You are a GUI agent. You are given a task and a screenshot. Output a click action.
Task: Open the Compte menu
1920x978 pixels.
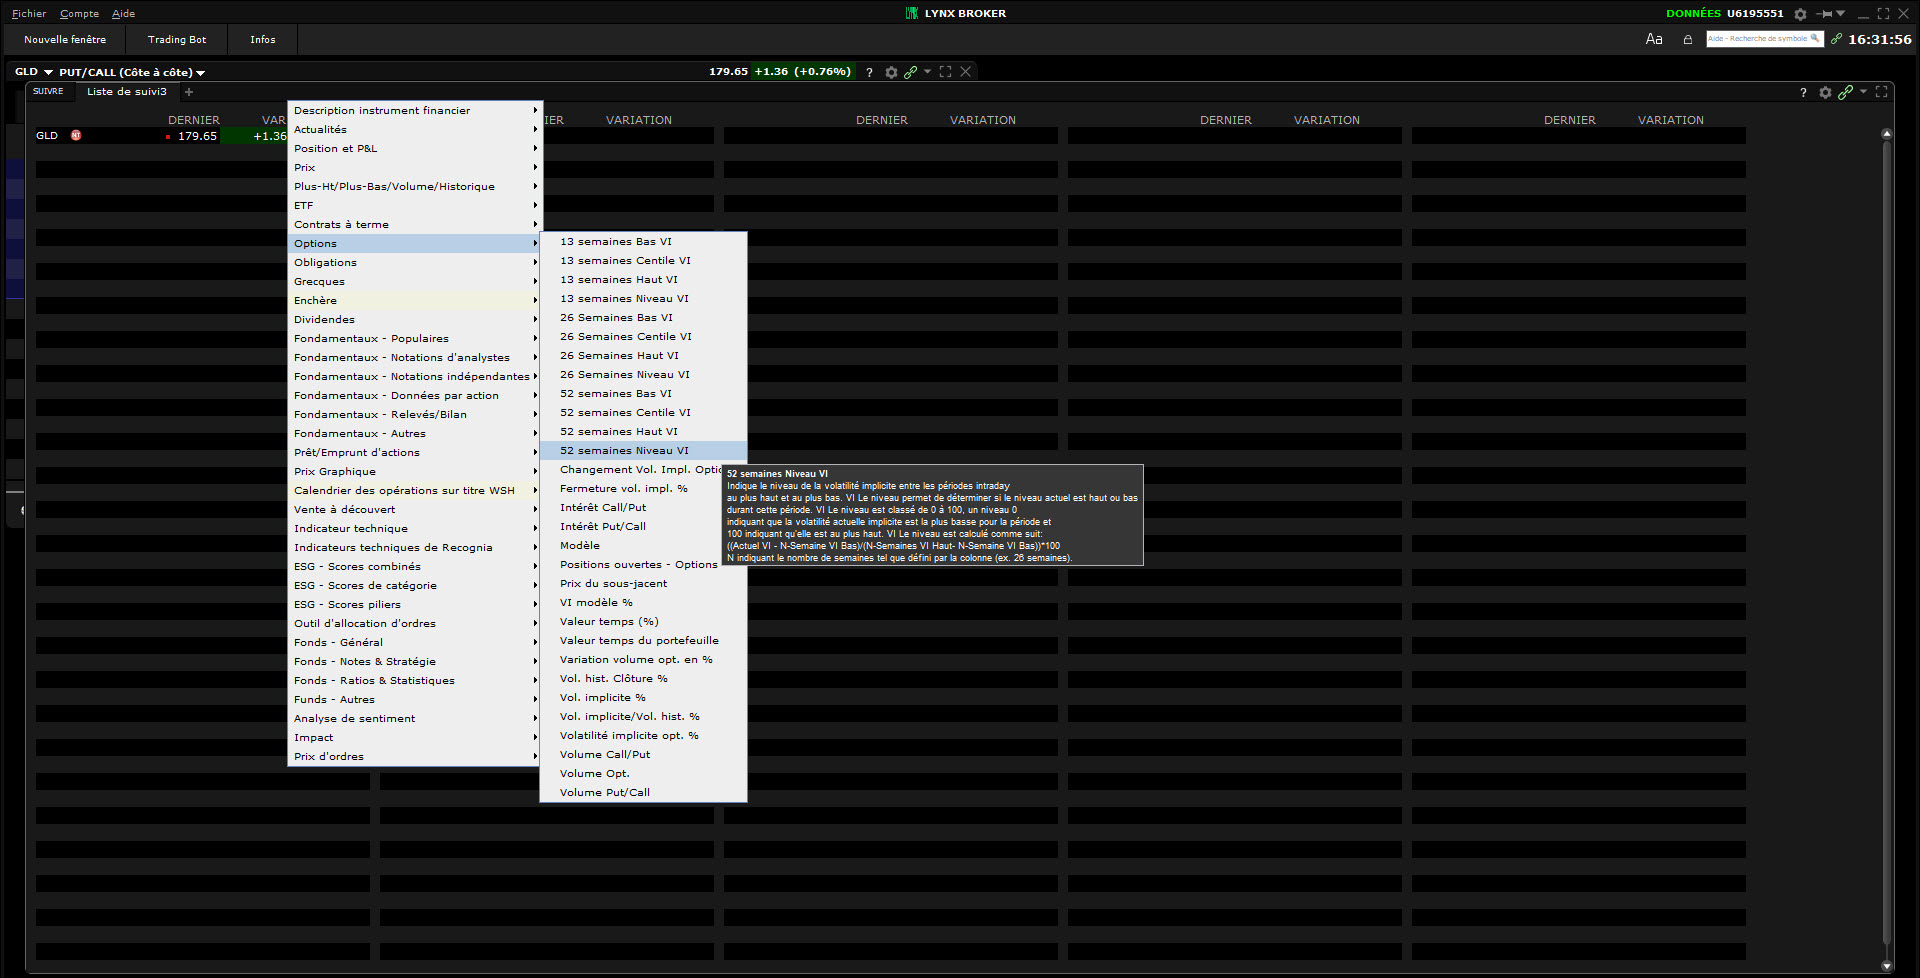pyautogui.click(x=79, y=14)
